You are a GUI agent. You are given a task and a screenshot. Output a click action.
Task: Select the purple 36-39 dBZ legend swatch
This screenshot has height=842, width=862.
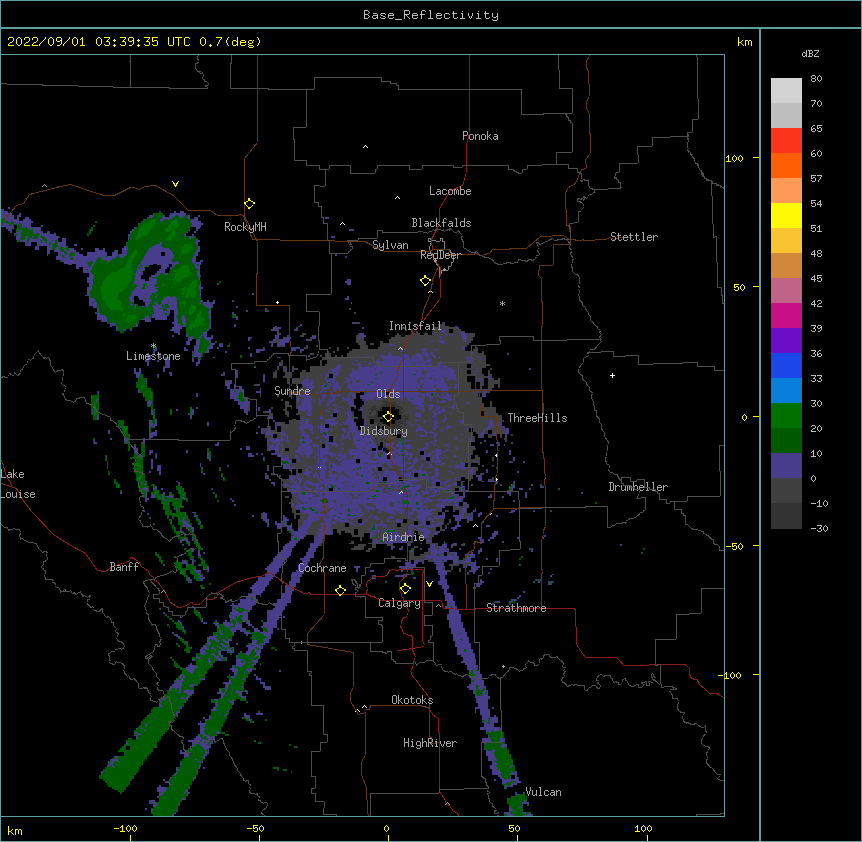click(x=786, y=341)
